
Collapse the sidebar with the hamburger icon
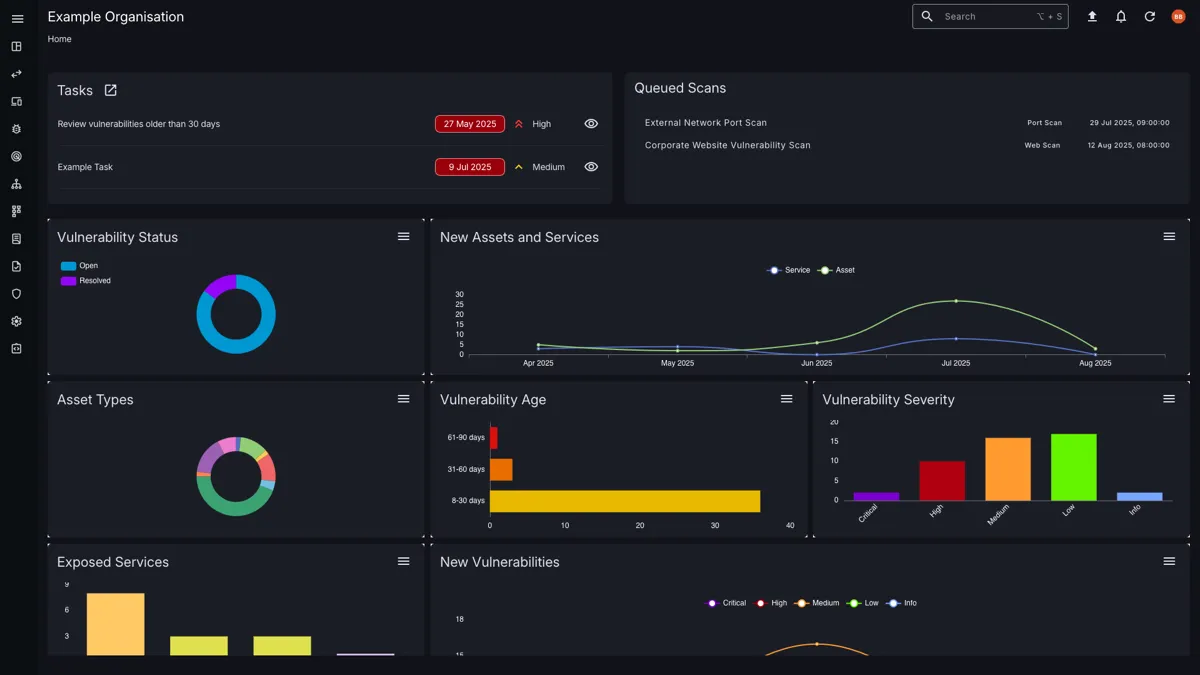[x=17, y=18]
